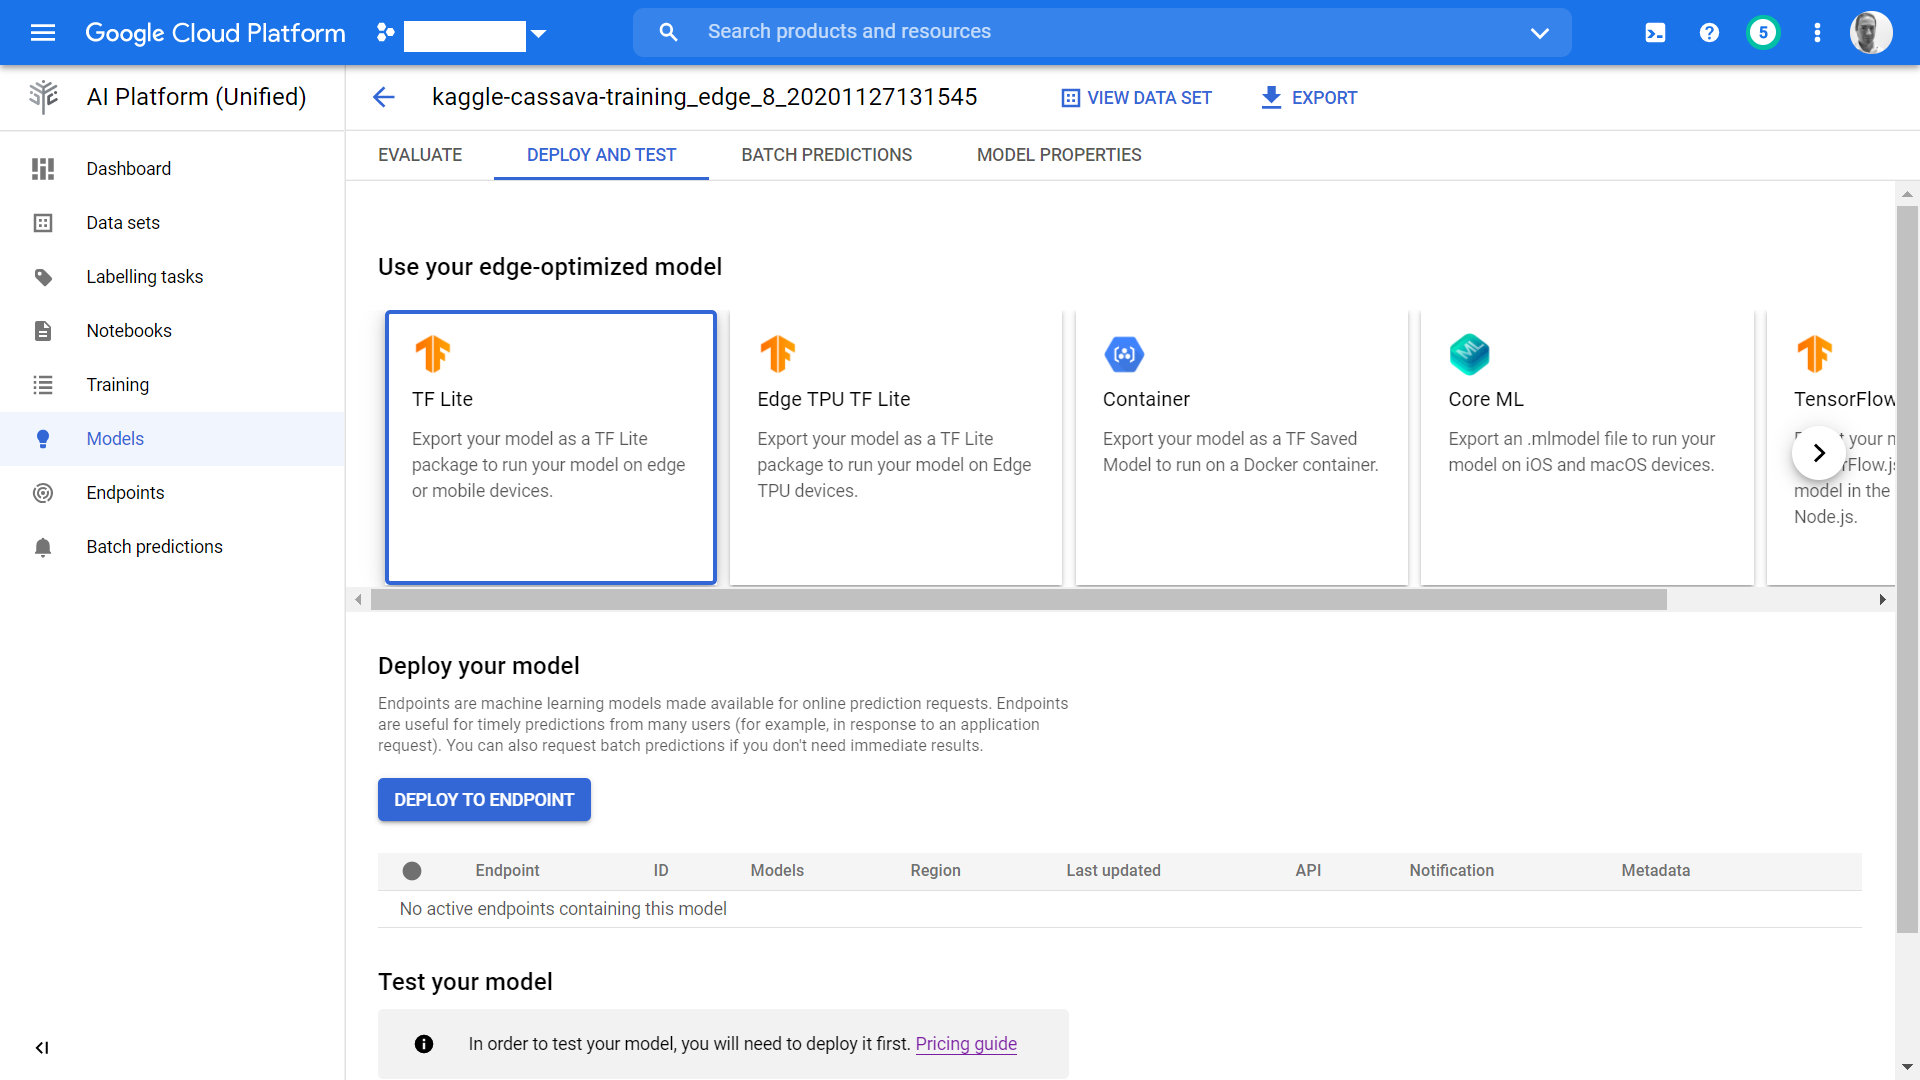Open the three-dot settings menu
The width and height of the screenshot is (1920, 1080).
click(x=1817, y=33)
